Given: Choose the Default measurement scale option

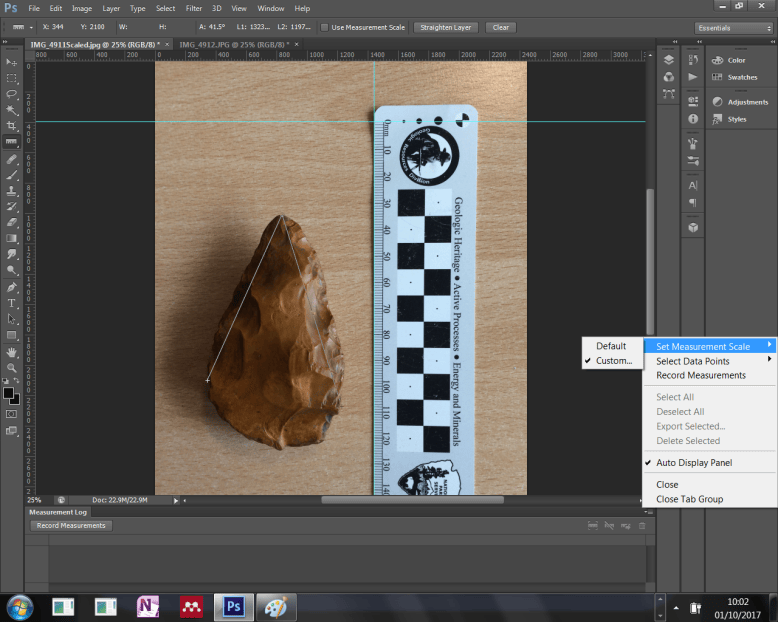Looking at the screenshot, I should pos(612,346).
